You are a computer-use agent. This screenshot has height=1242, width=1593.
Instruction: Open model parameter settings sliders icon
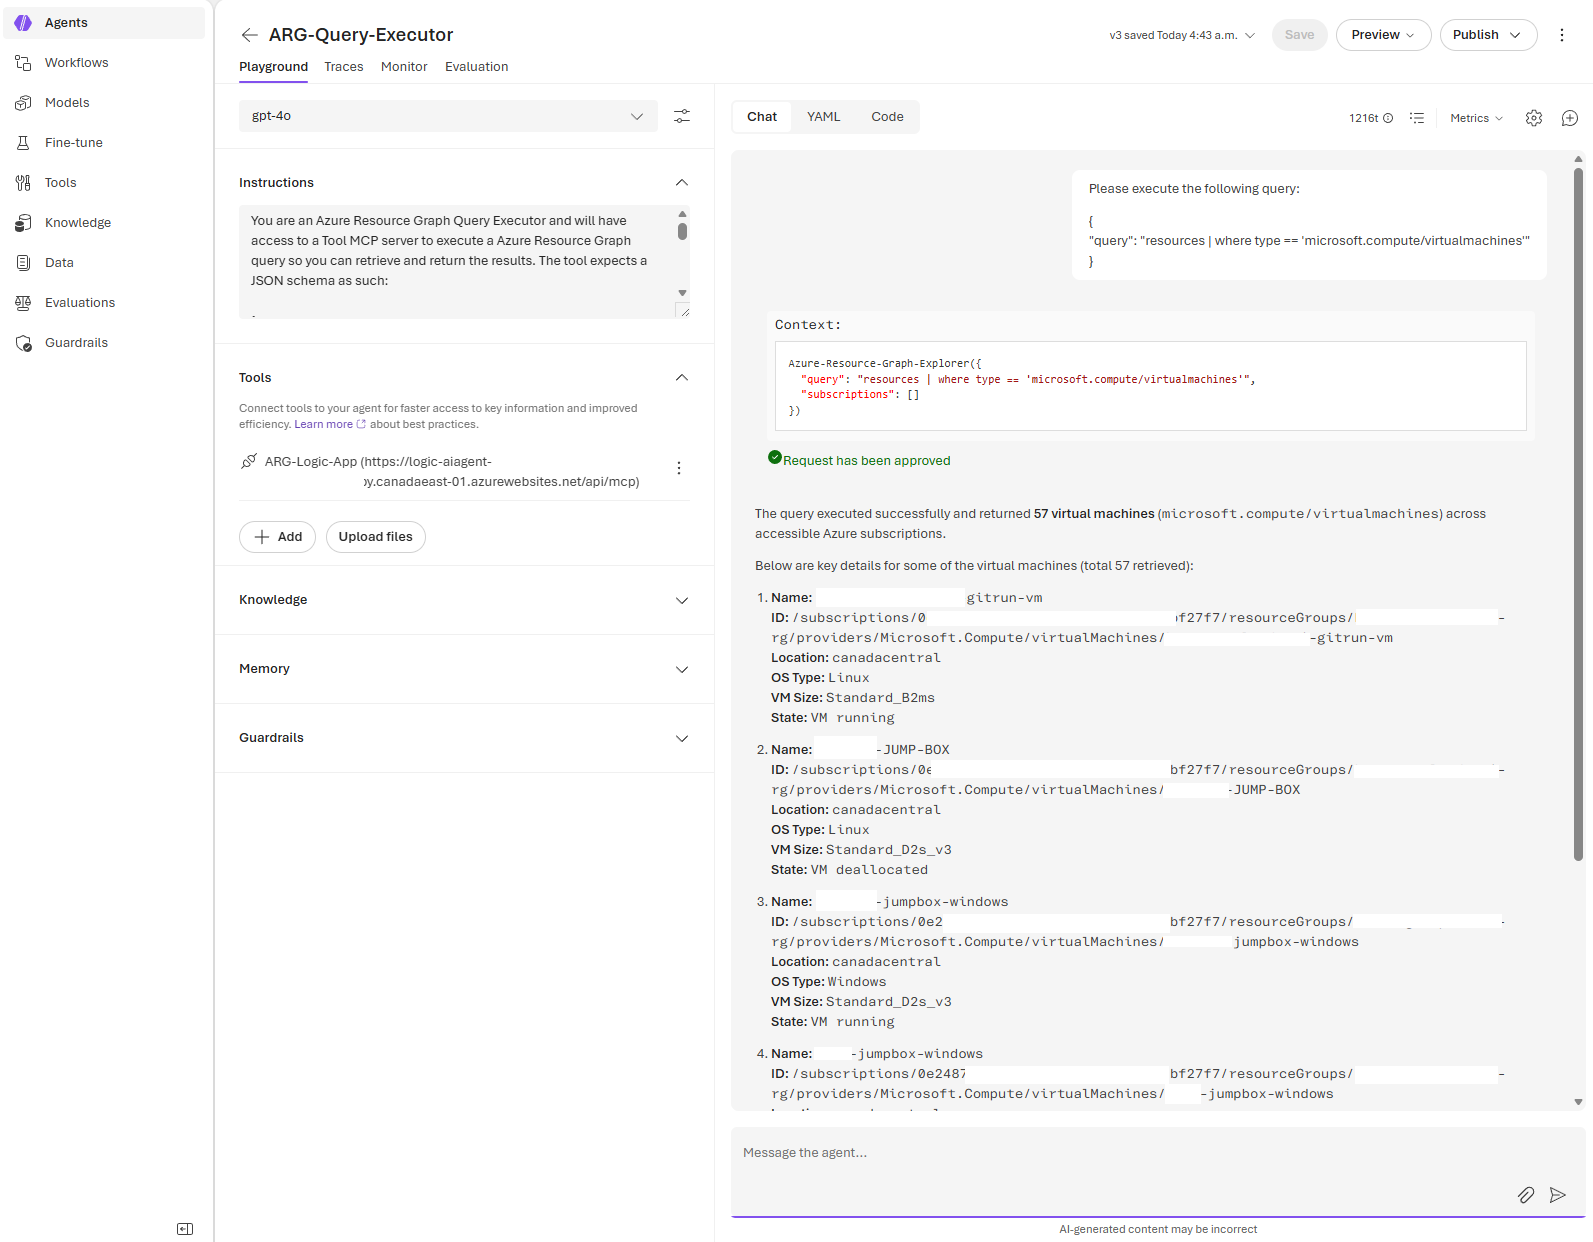pyautogui.click(x=682, y=117)
